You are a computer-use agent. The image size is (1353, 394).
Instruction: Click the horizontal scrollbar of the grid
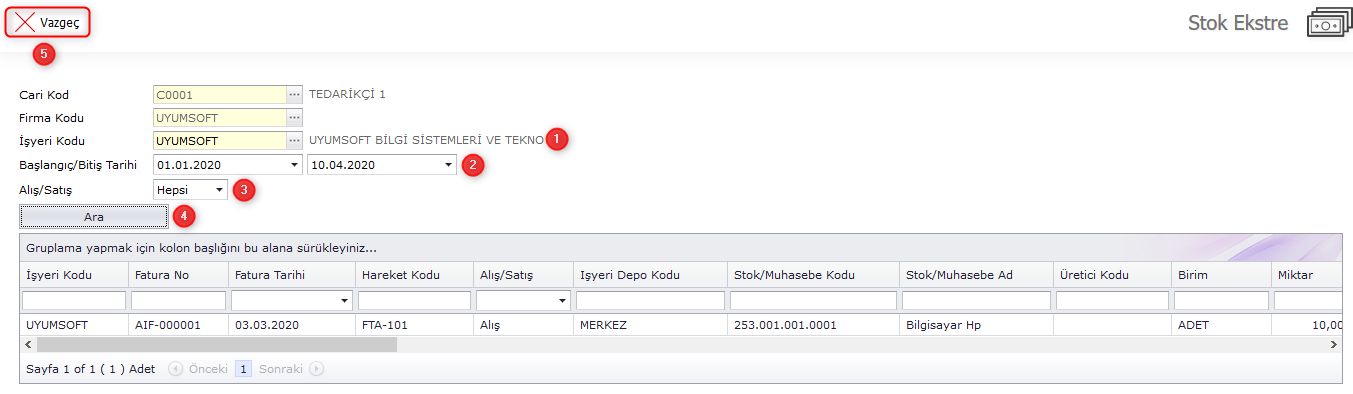pyautogui.click(x=216, y=344)
